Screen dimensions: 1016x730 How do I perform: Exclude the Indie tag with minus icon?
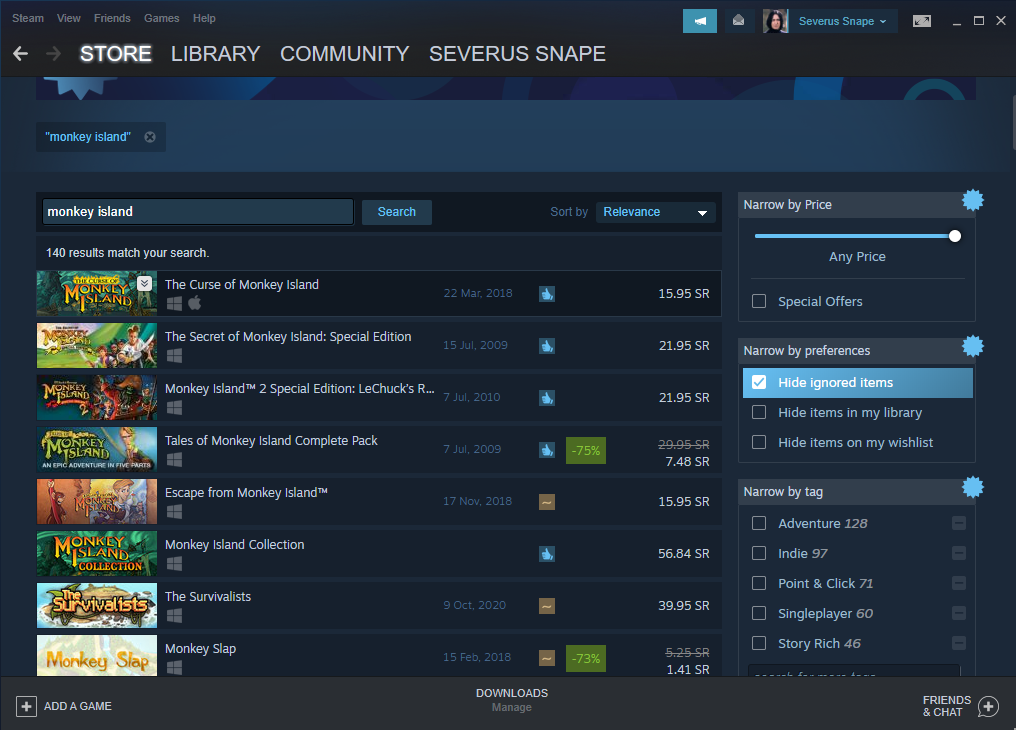[x=959, y=553]
